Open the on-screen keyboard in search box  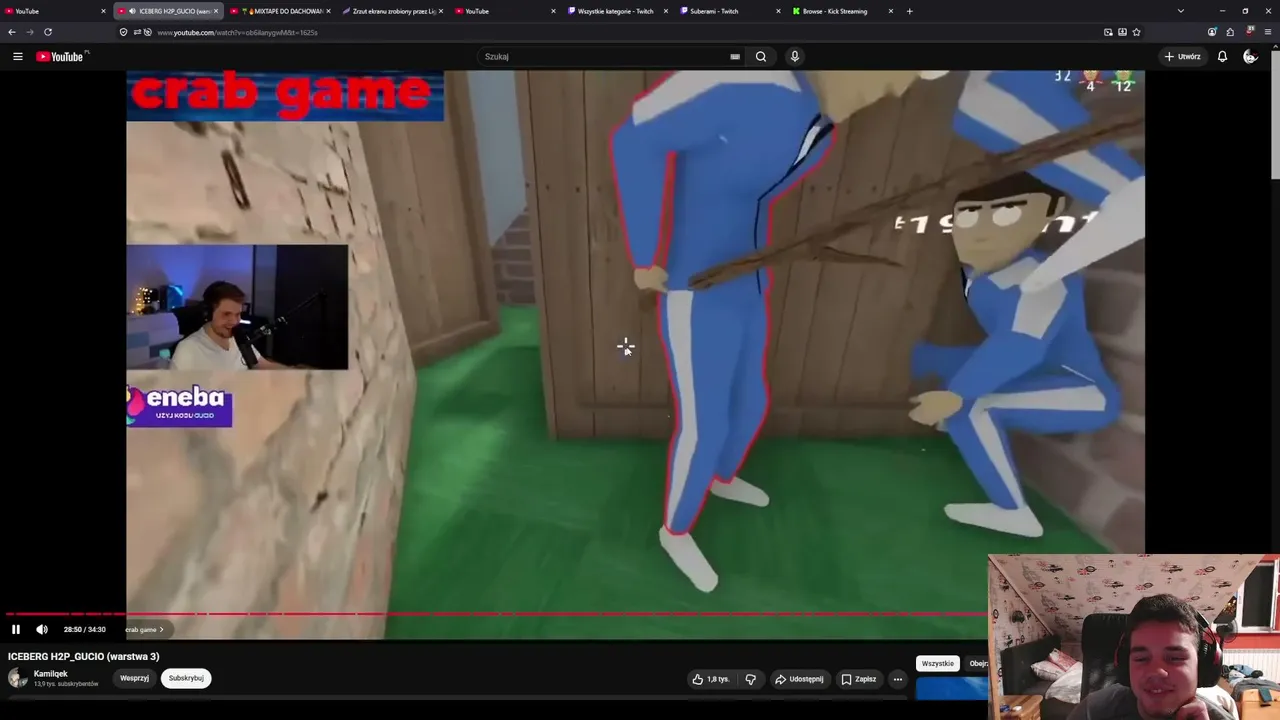[735, 57]
